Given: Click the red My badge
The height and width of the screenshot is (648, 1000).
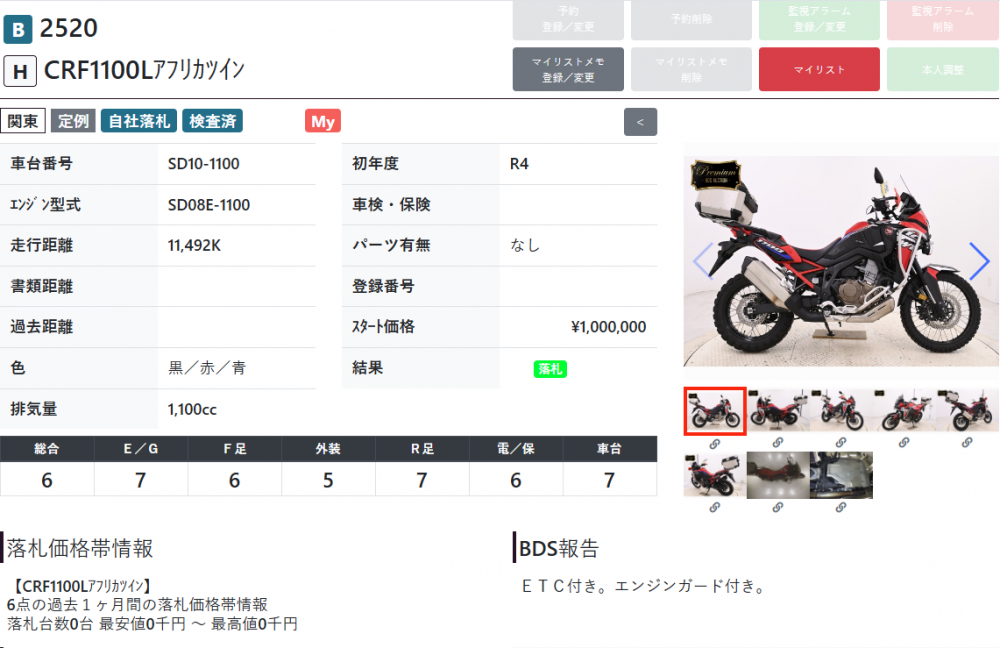Looking at the screenshot, I should pyautogui.click(x=323, y=122).
